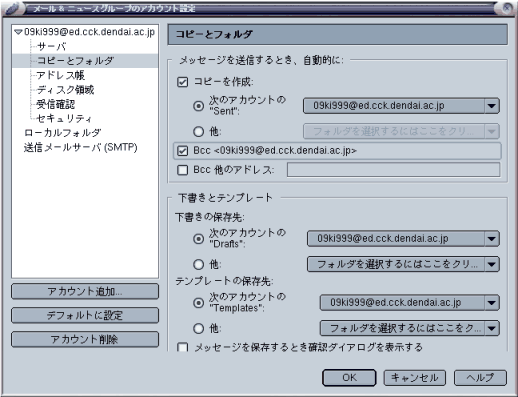This screenshot has height=397, width=518.
Task: Click the title bar feather icon
Action: 13,8
